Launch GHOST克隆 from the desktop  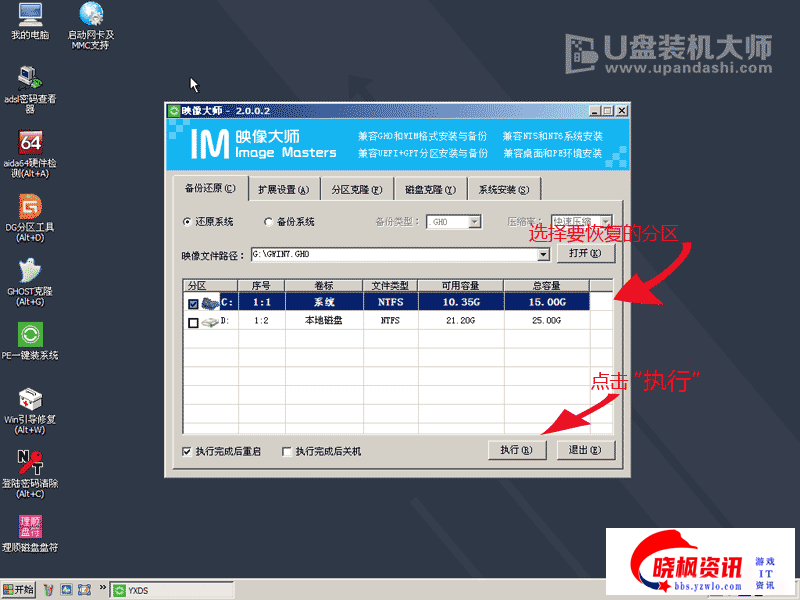click(30, 271)
